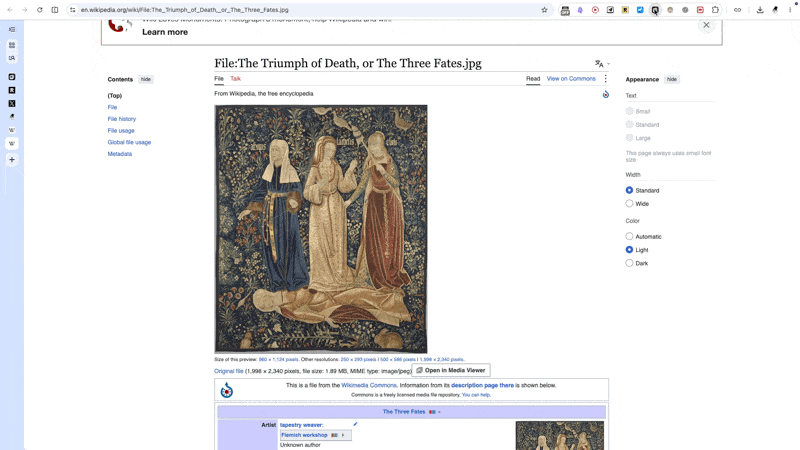Hide the Contents sidebar
Viewport: 800px width, 450px height.
[145, 80]
